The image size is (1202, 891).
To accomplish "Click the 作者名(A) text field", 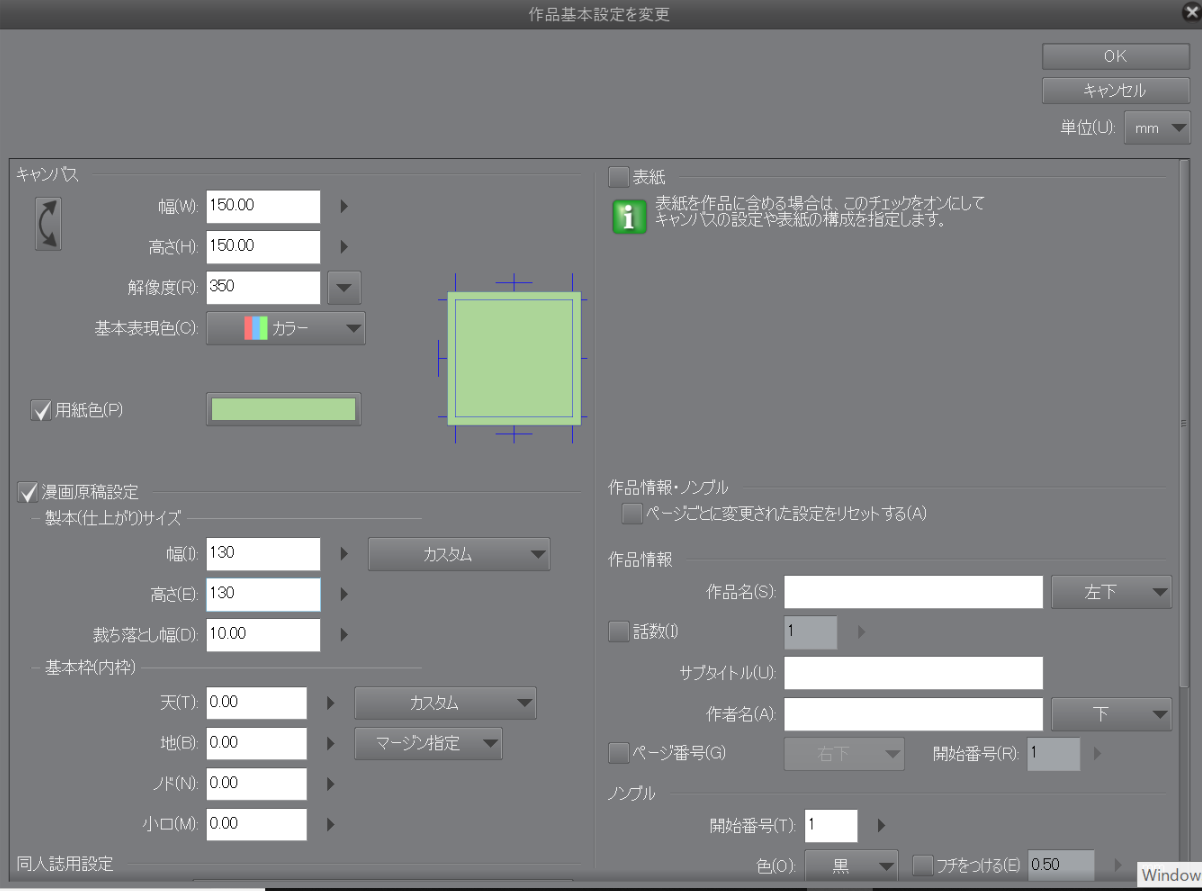I will click(913, 714).
